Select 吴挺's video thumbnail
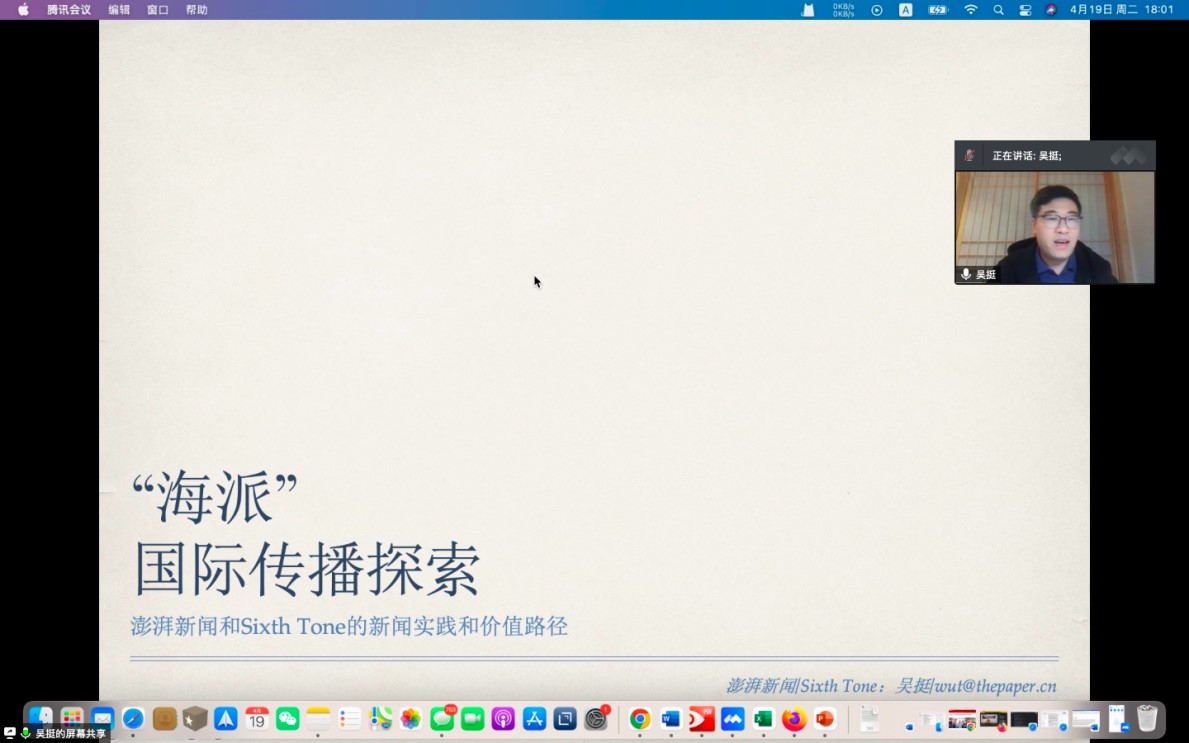The width and height of the screenshot is (1189, 743). point(1055,227)
